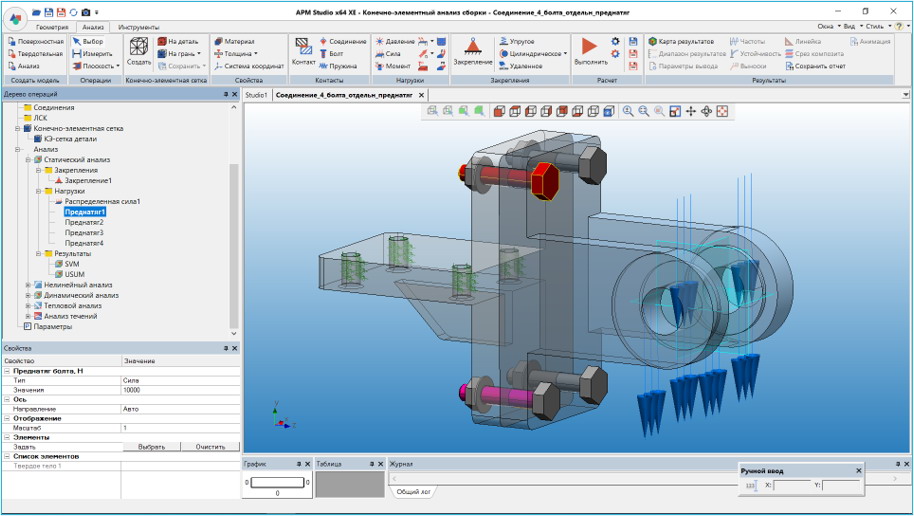Switch to the Studio1 document tab

257,95
